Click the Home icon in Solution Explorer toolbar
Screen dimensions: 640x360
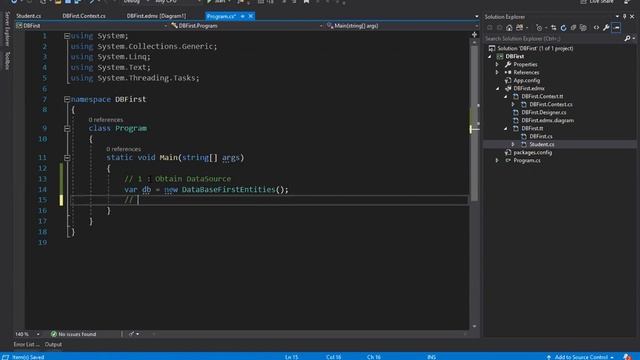[509, 28]
